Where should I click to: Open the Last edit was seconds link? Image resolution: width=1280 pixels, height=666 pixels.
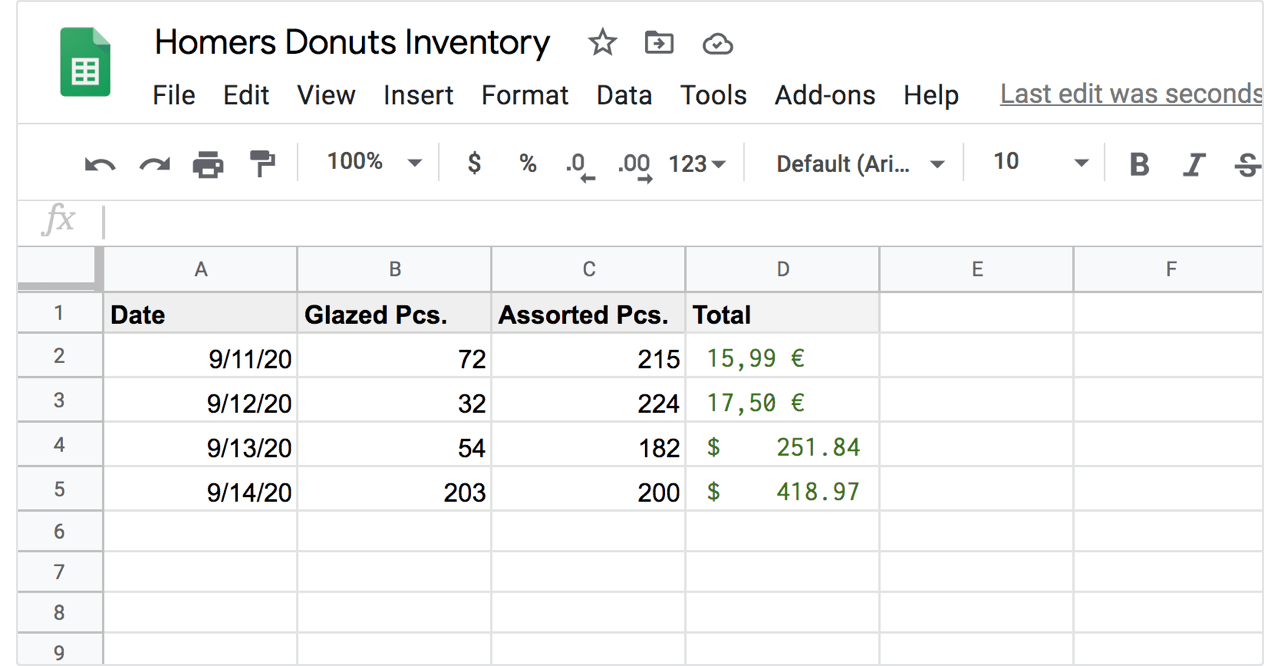coord(1131,94)
